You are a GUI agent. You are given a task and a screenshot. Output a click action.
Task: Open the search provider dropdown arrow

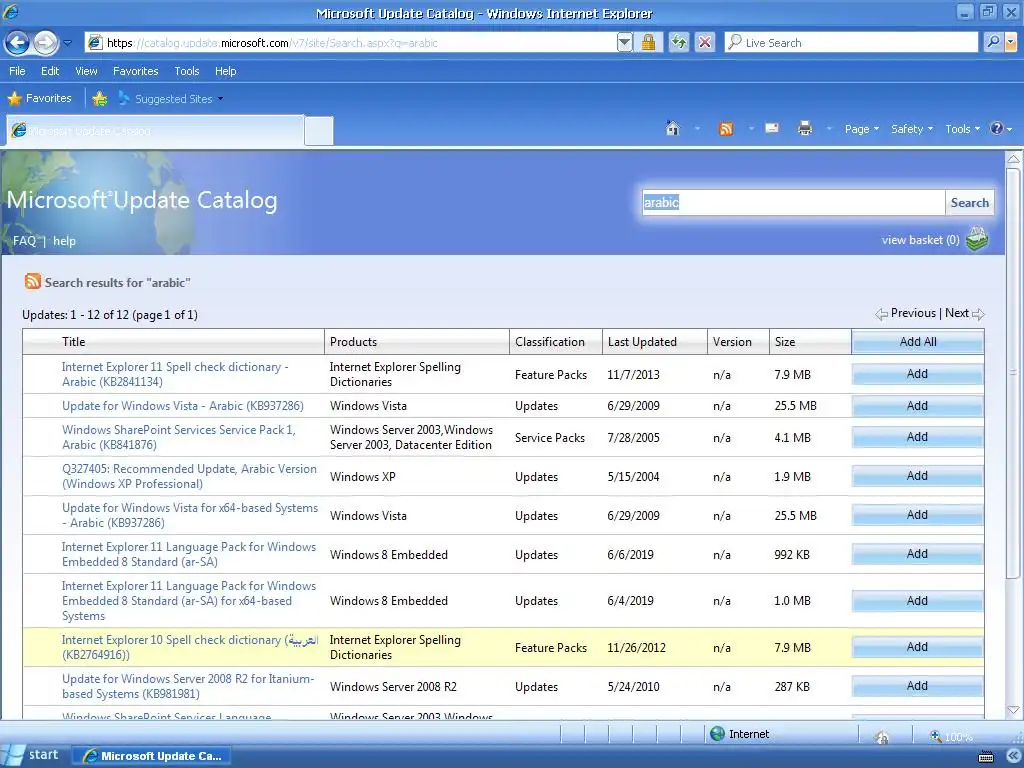point(1011,42)
